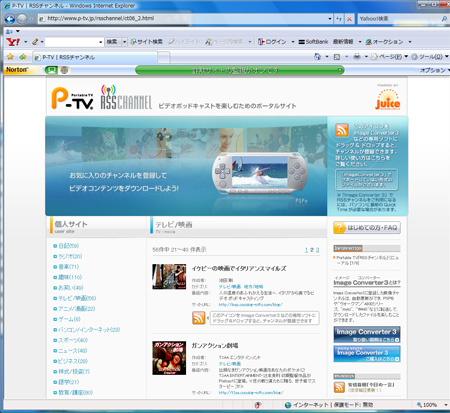Click the gray Norton globe icon

pyautogui.click(x=65, y=70)
